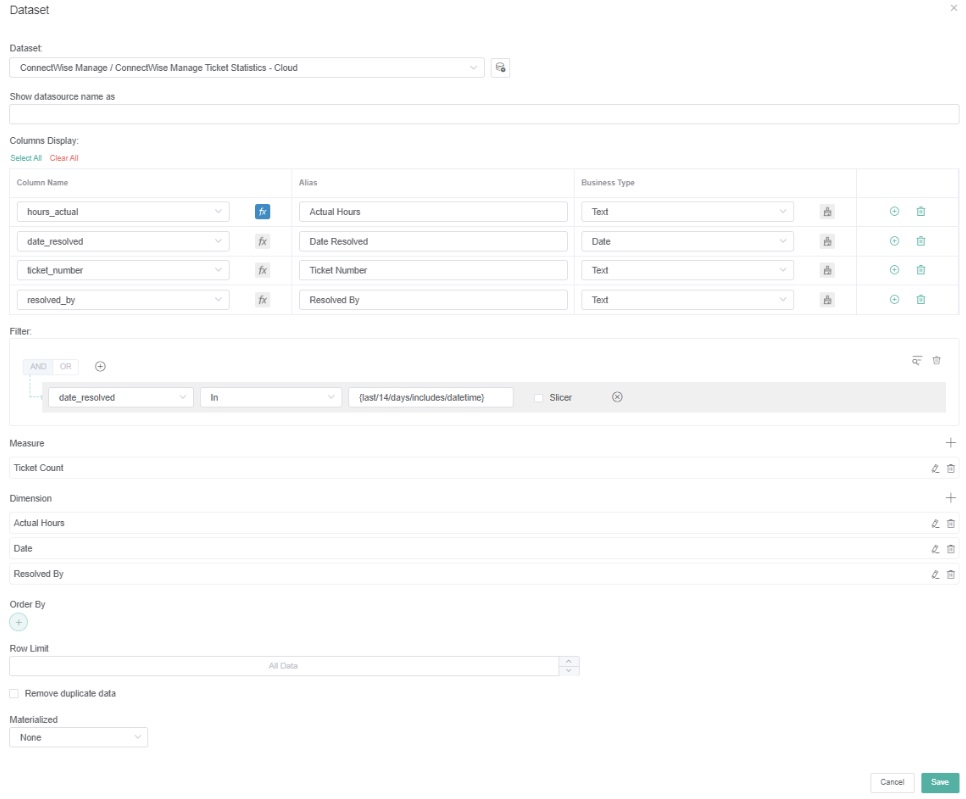Add a new filter condition with the plus icon
966x799 pixels.
(100, 366)
